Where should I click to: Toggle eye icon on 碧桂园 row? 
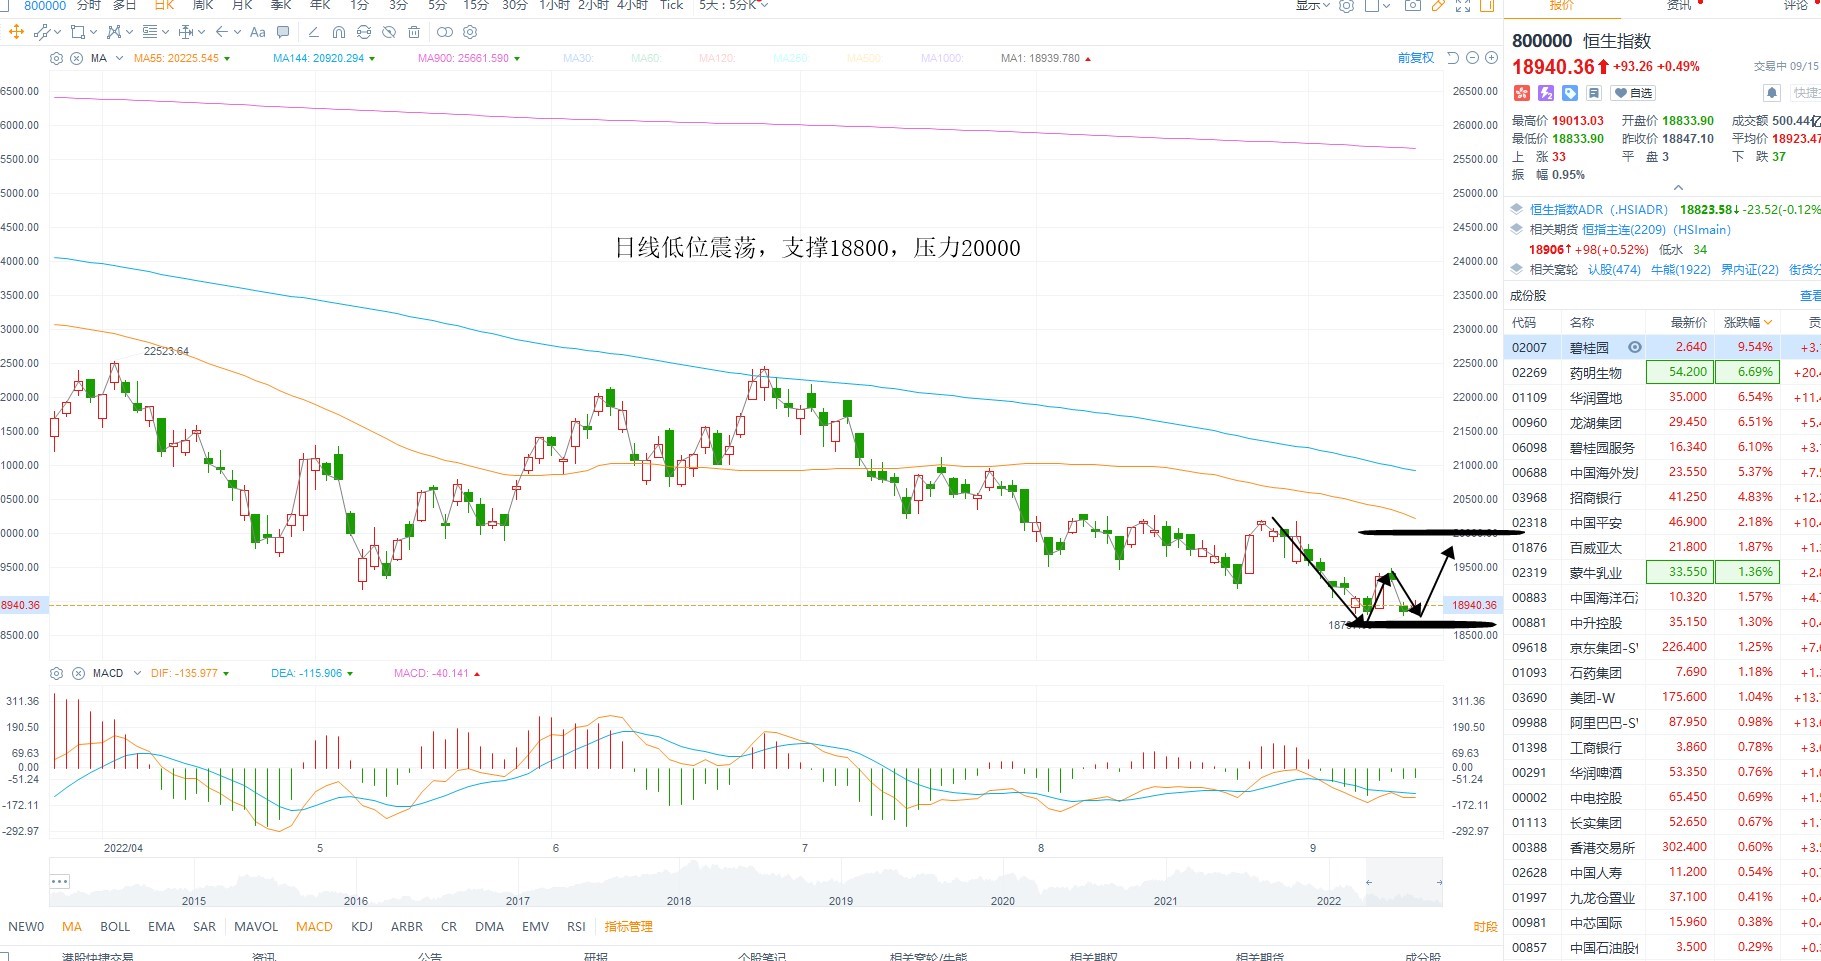(1635, 347)
